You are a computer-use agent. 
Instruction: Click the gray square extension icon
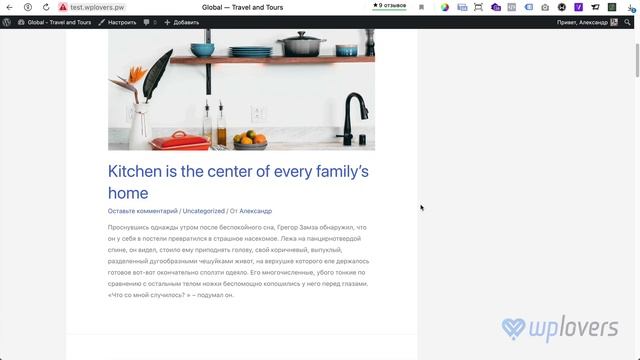[511, 7]
